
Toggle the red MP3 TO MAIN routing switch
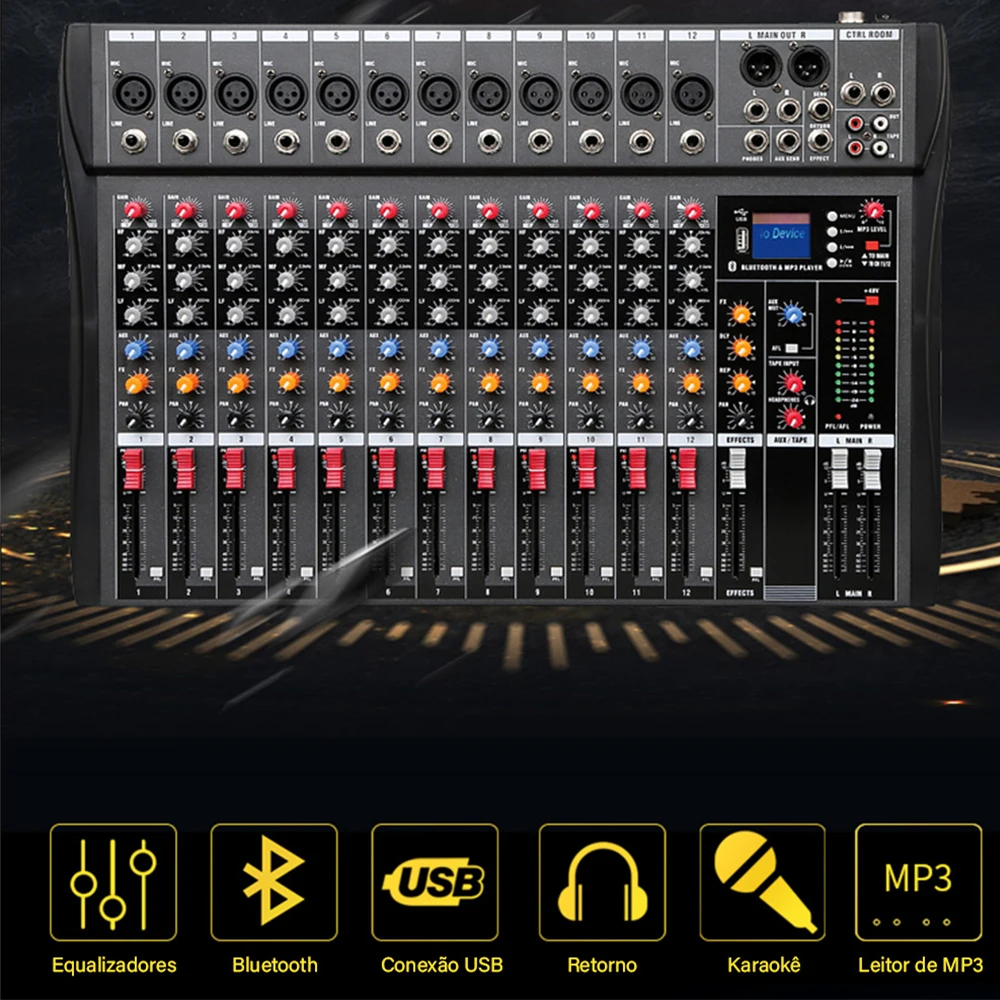(871, 246)
